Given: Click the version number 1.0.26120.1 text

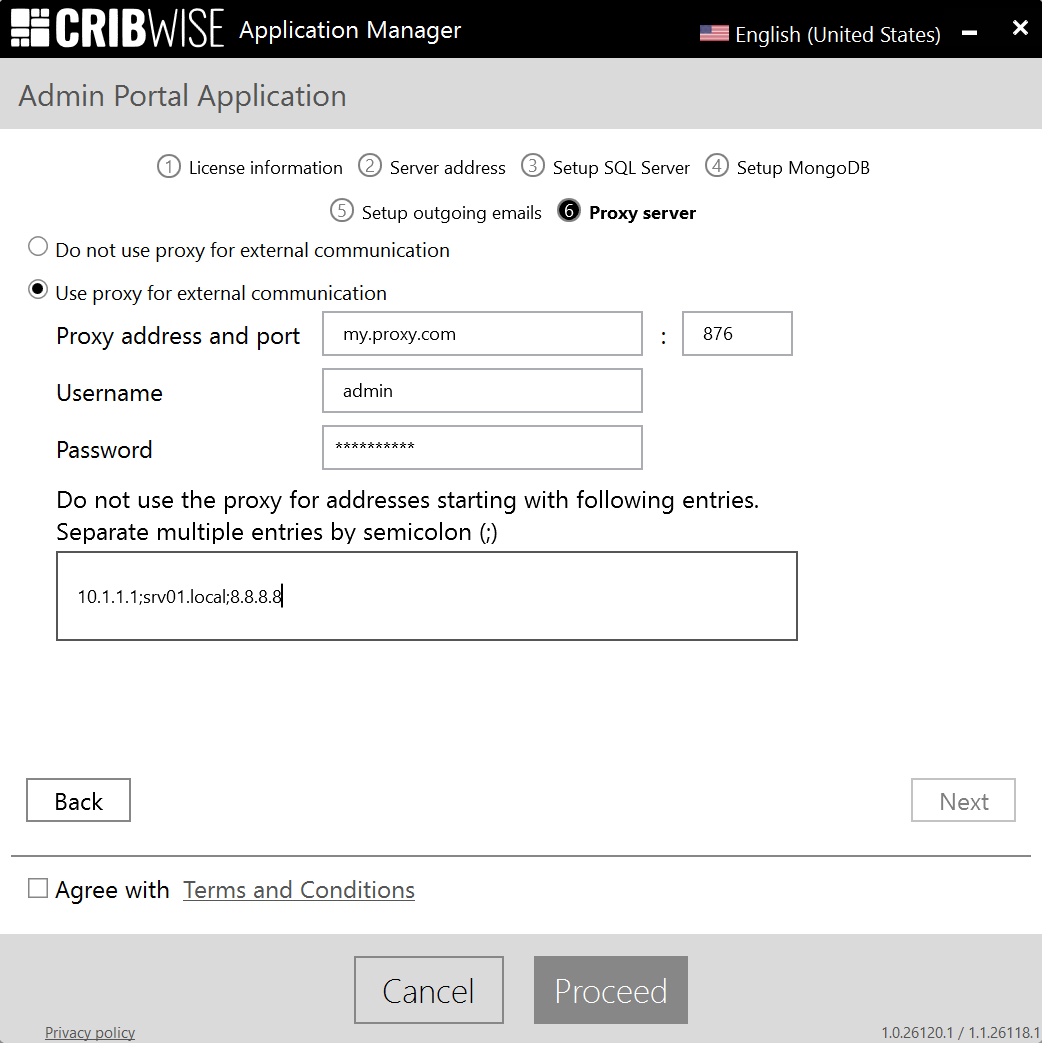Looking at the screenshot, I should [x=917, y=1032].
